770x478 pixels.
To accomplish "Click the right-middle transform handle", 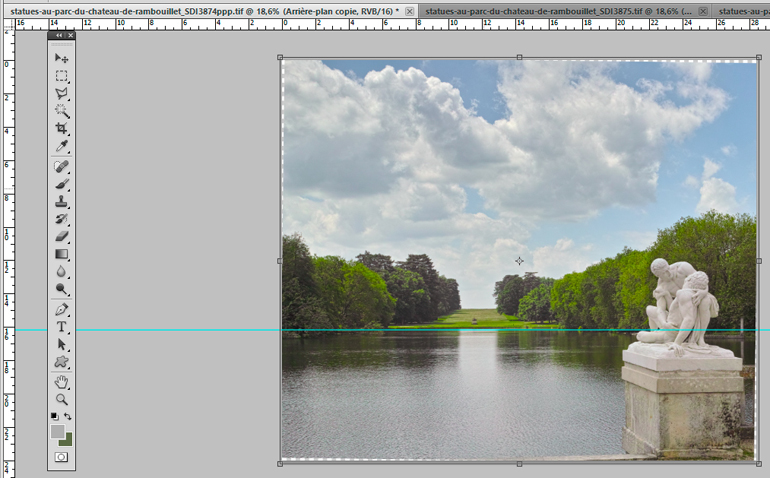I will pyautogui.click(x=759, y=261).
